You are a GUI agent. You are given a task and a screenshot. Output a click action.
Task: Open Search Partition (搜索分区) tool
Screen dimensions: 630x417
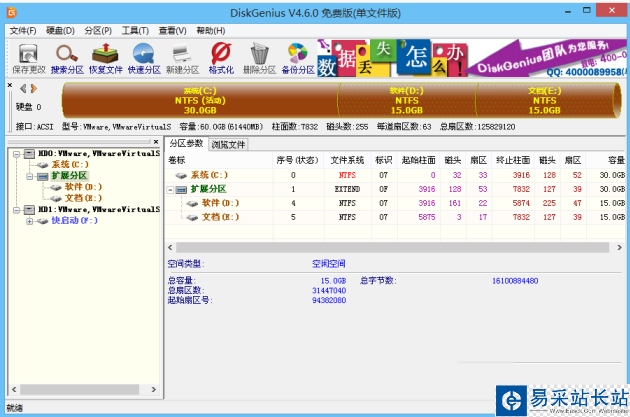[x=67, y=59]
